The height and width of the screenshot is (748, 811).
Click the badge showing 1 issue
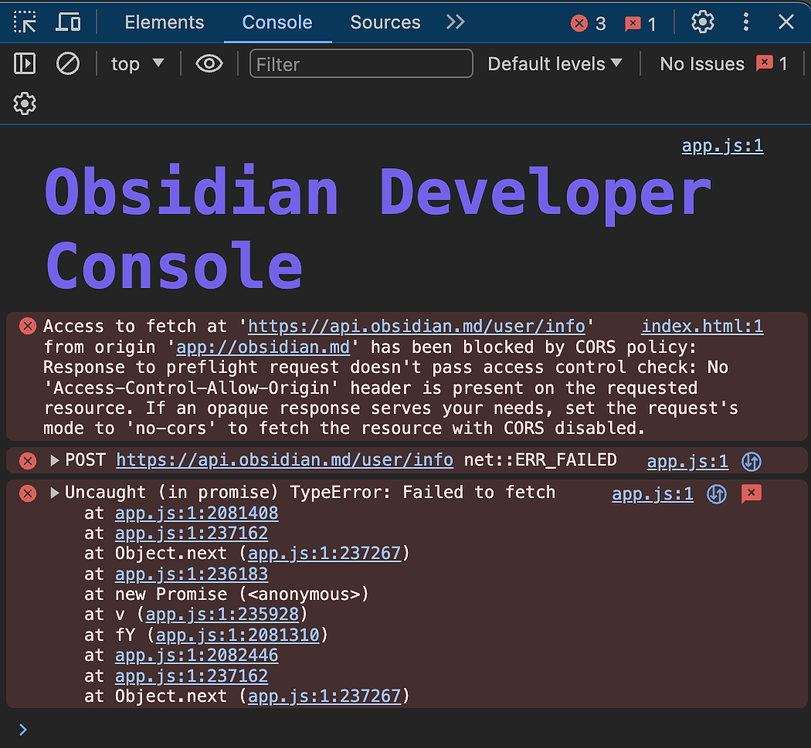(634, 21)
